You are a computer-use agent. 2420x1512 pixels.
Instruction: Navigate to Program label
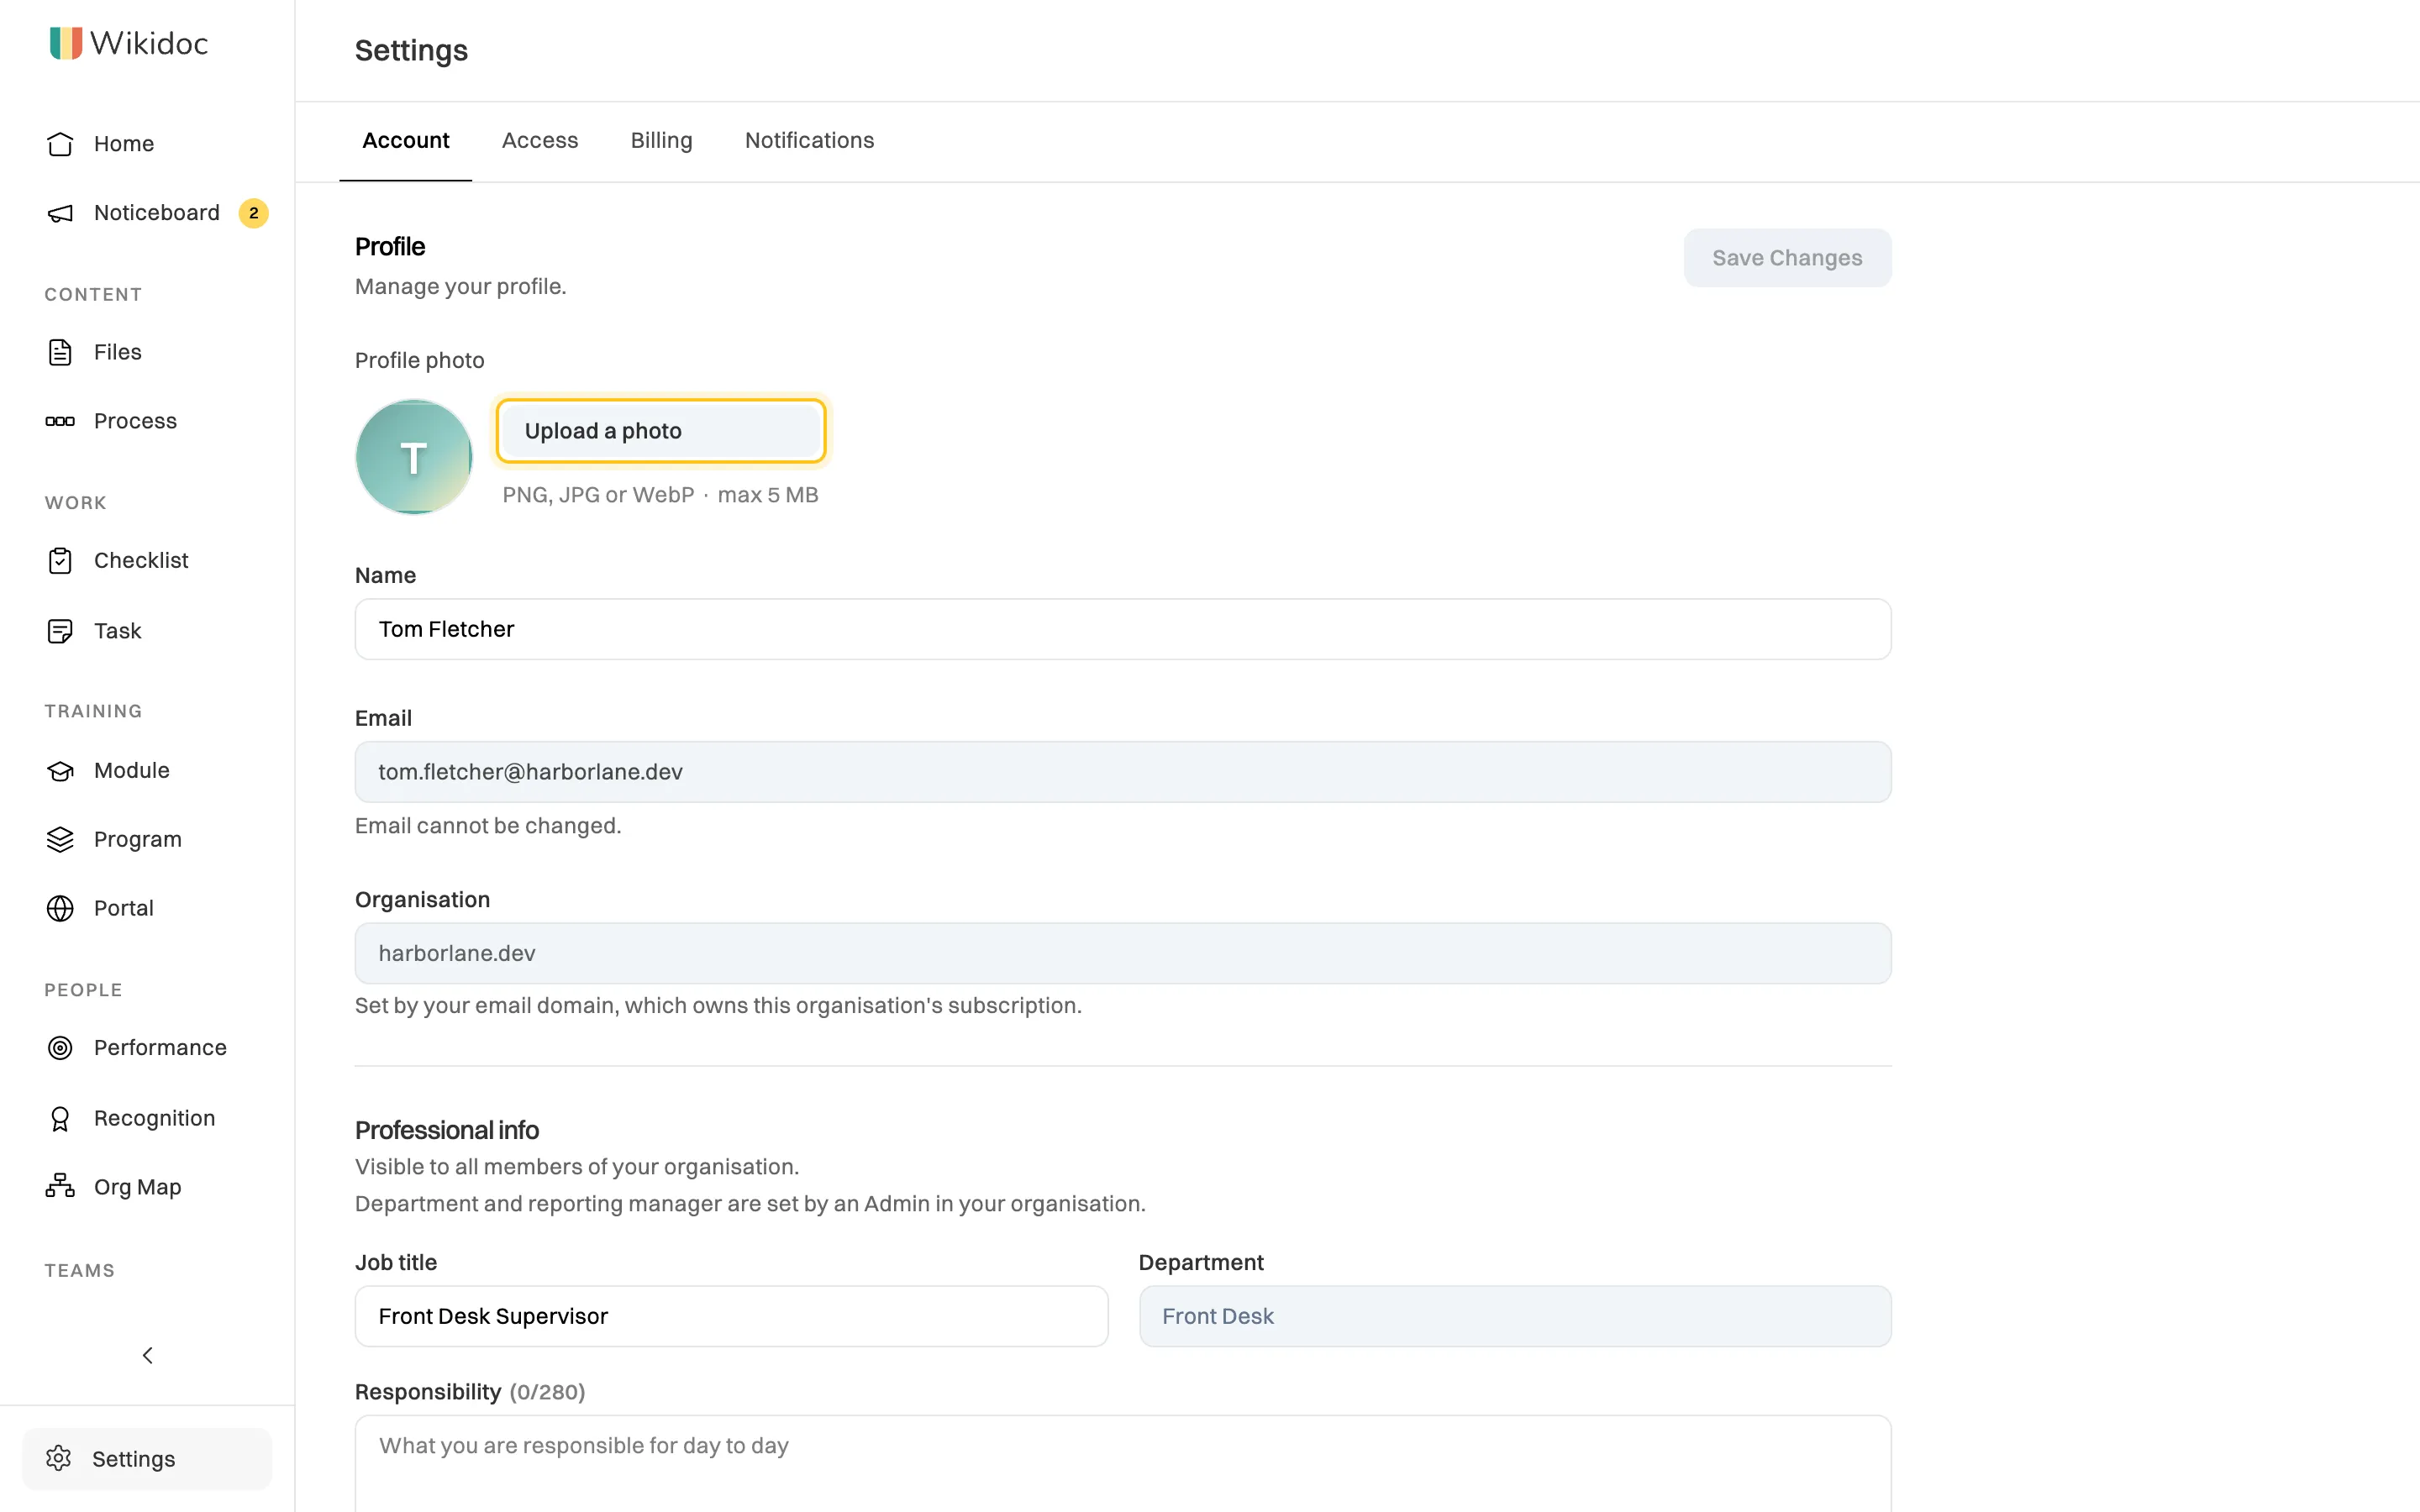tap(138, 840)
